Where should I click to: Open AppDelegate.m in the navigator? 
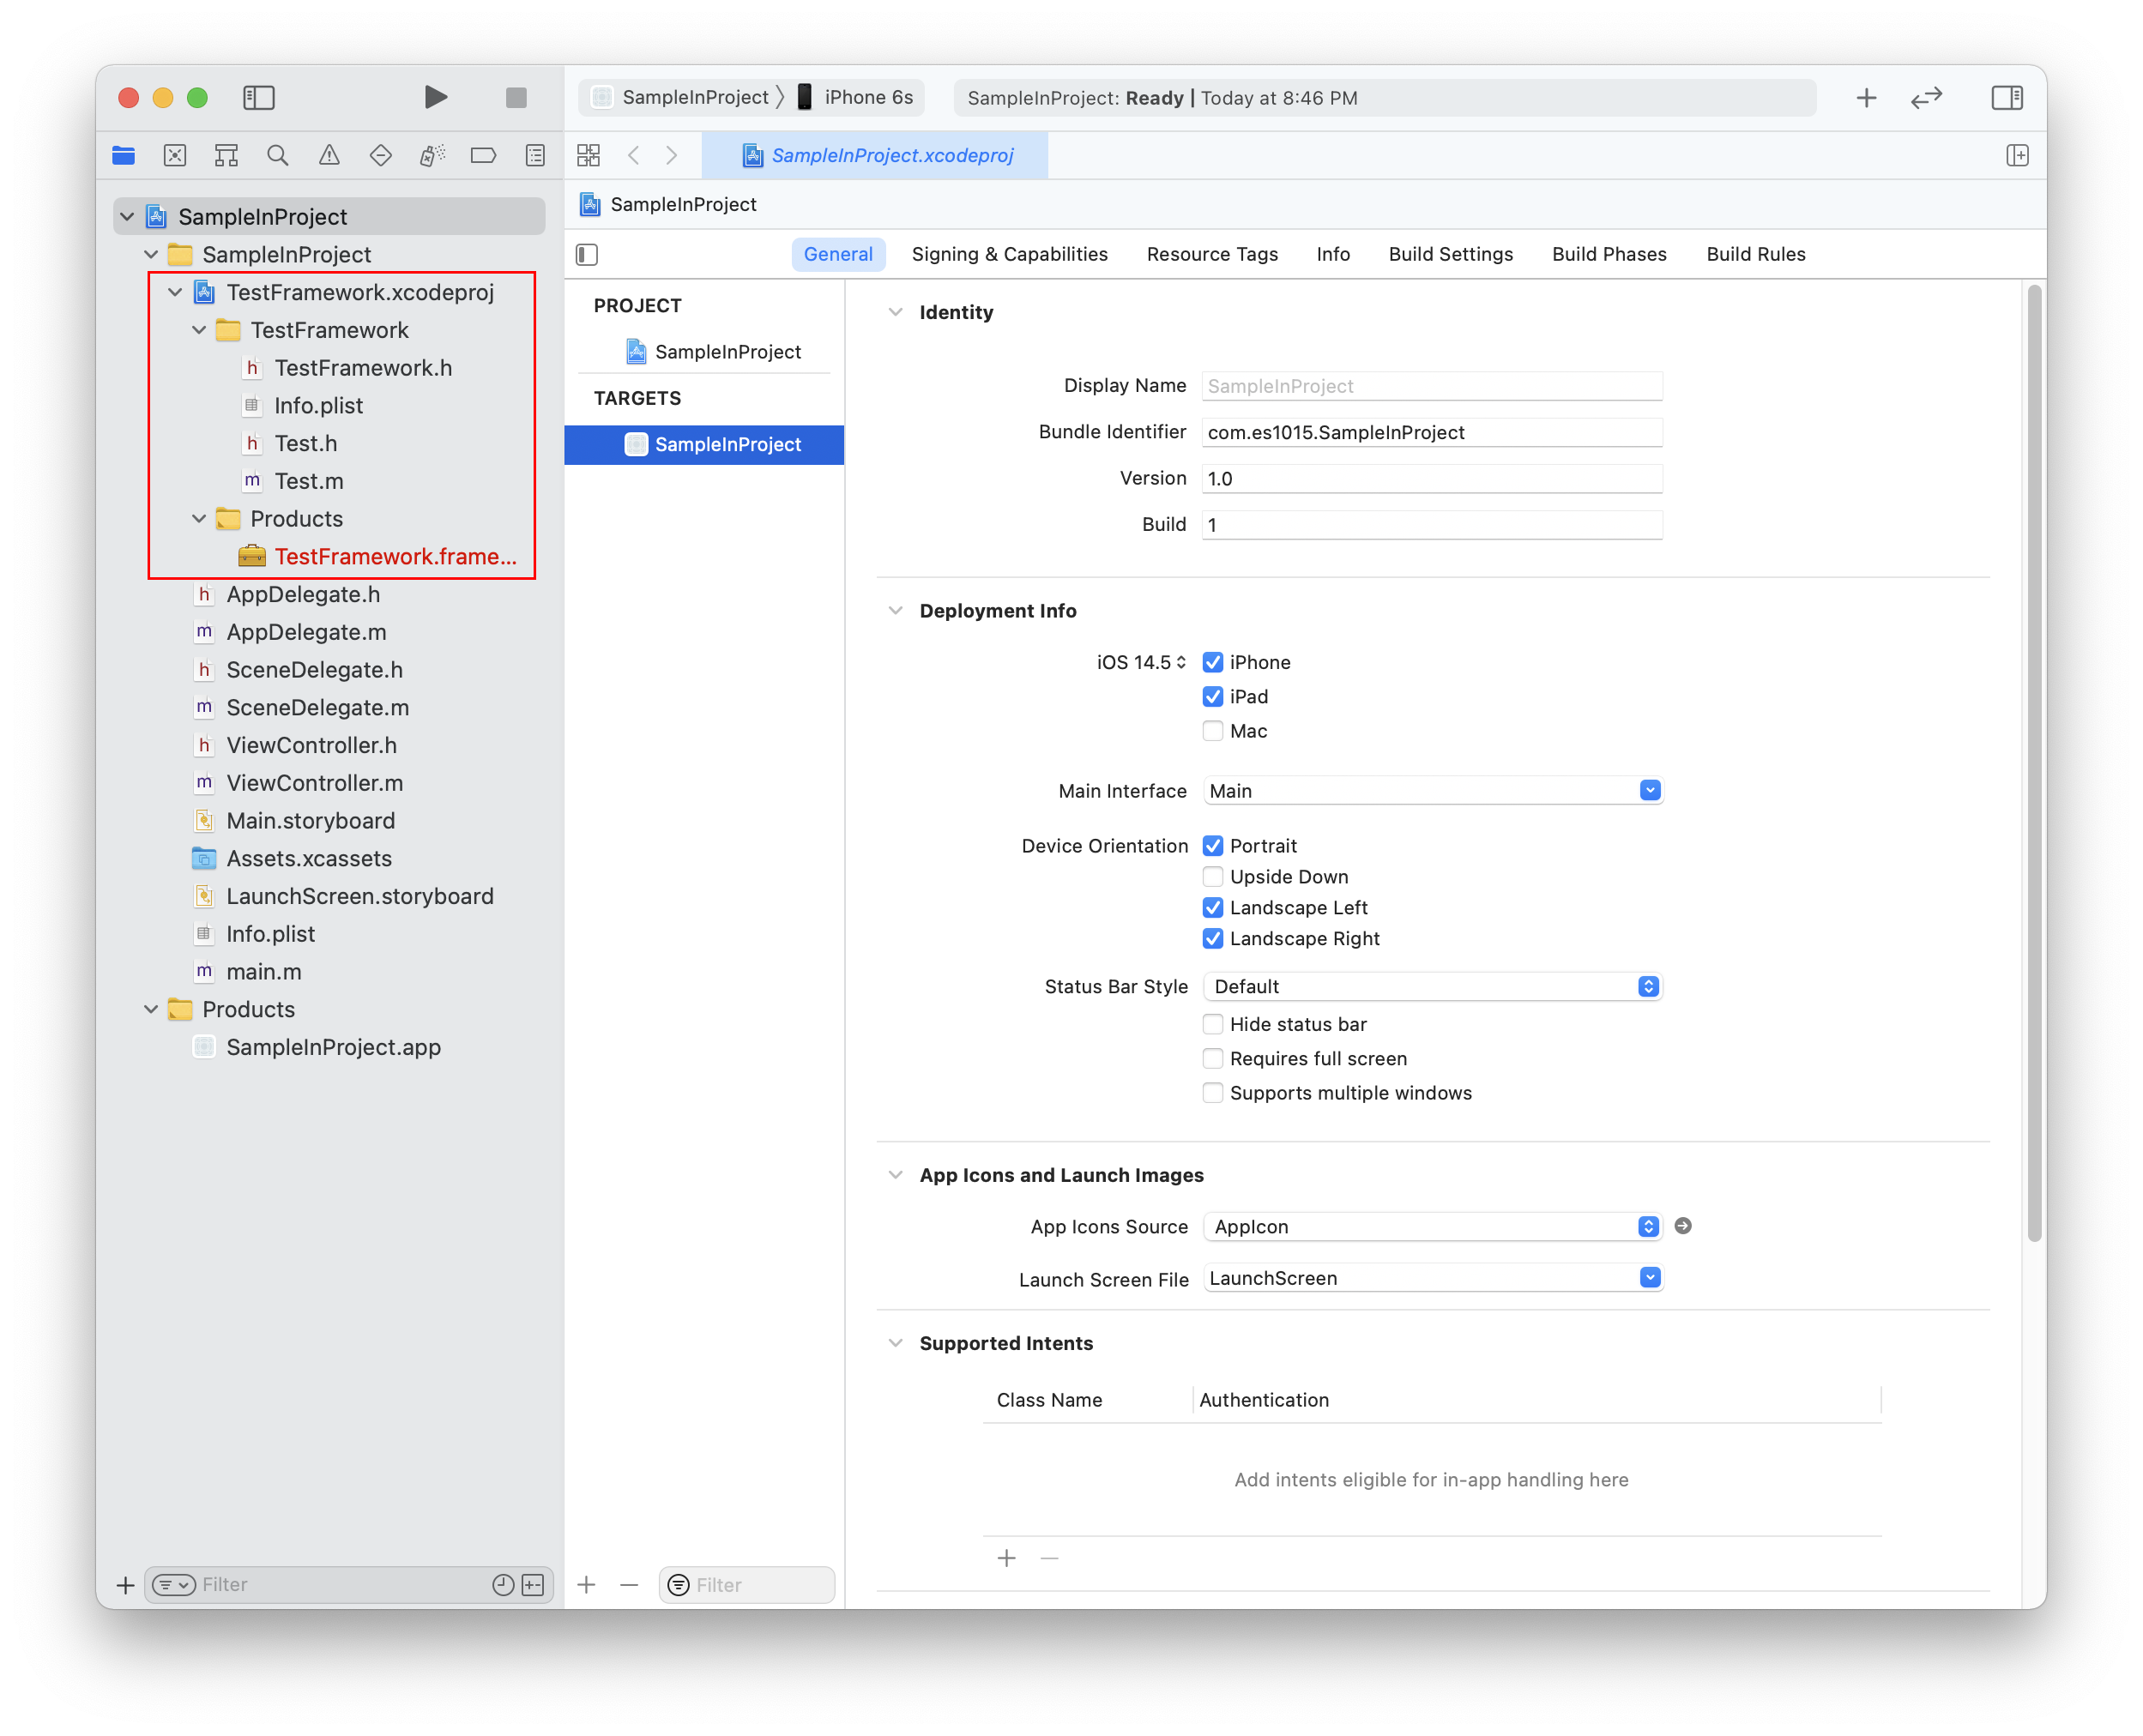point(306,632)
